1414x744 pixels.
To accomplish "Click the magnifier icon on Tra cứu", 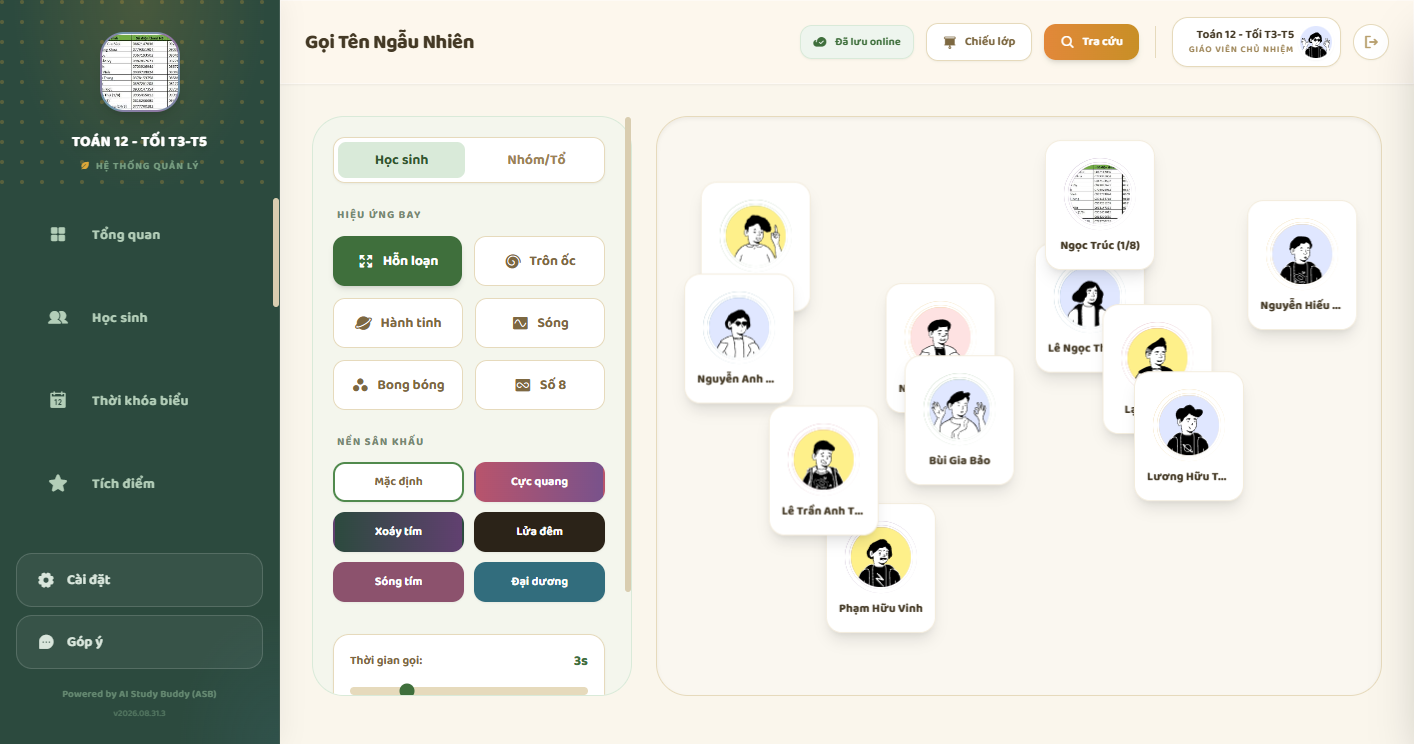I will click(x=1067, y=42).
